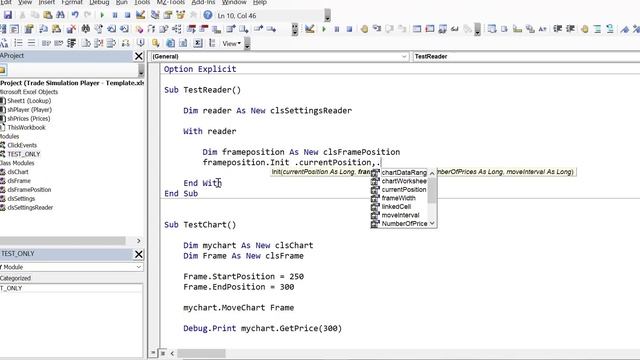640x360 pixels.
Task: Open the Watch Window icon
Action: coord(442,29)
